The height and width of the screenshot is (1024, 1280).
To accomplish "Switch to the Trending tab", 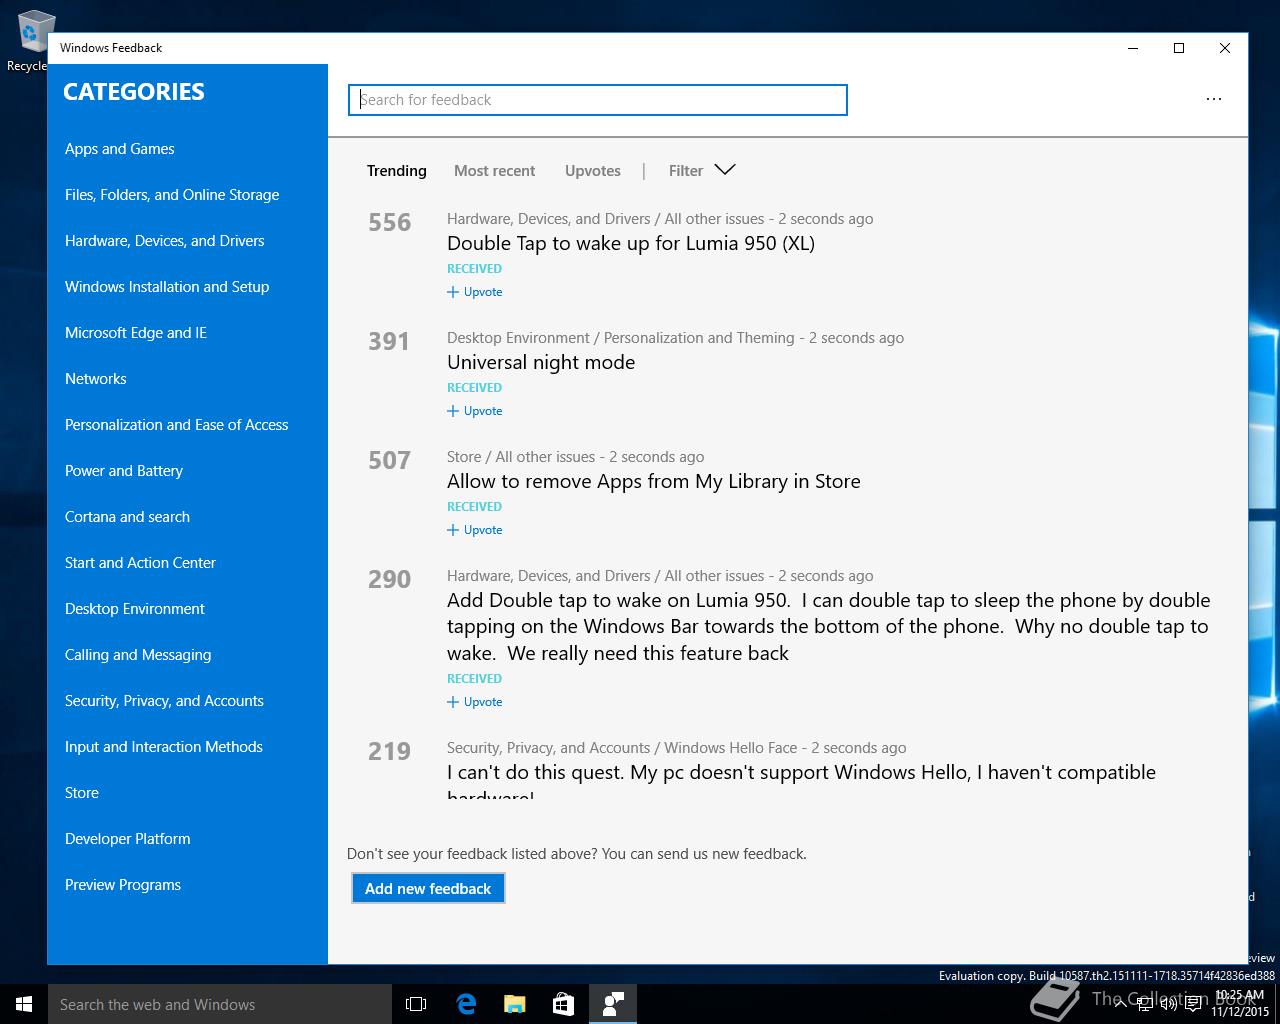I will [396, 171].
